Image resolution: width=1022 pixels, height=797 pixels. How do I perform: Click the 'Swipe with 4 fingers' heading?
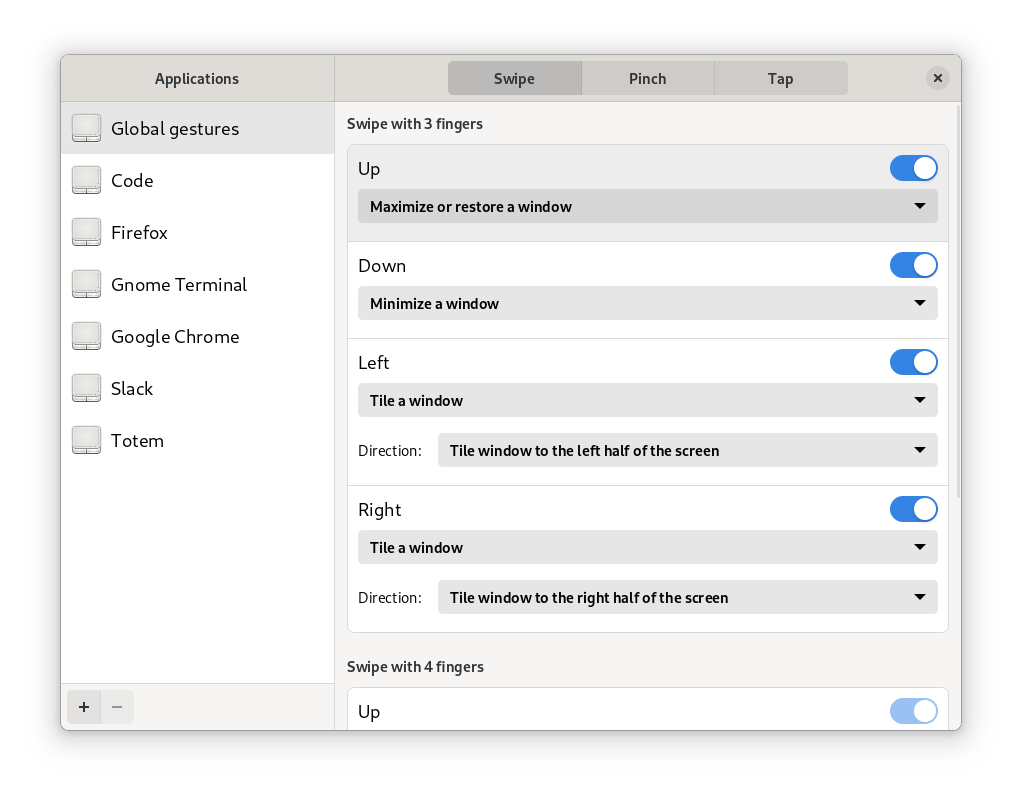click(415, 667)
